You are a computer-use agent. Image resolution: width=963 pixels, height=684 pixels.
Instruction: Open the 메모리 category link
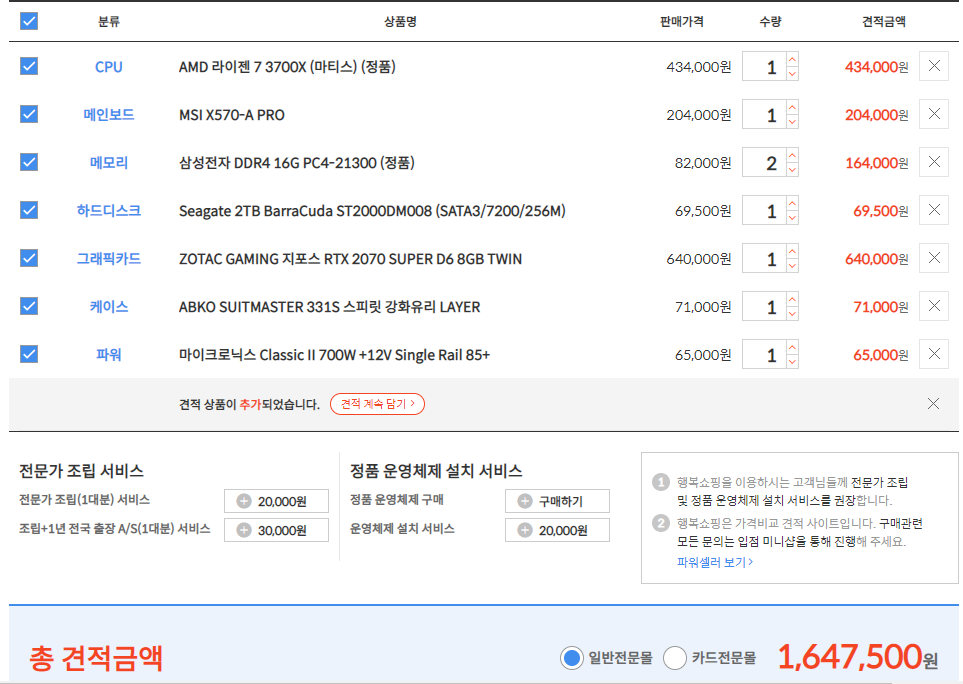click(x=109, y=163)
